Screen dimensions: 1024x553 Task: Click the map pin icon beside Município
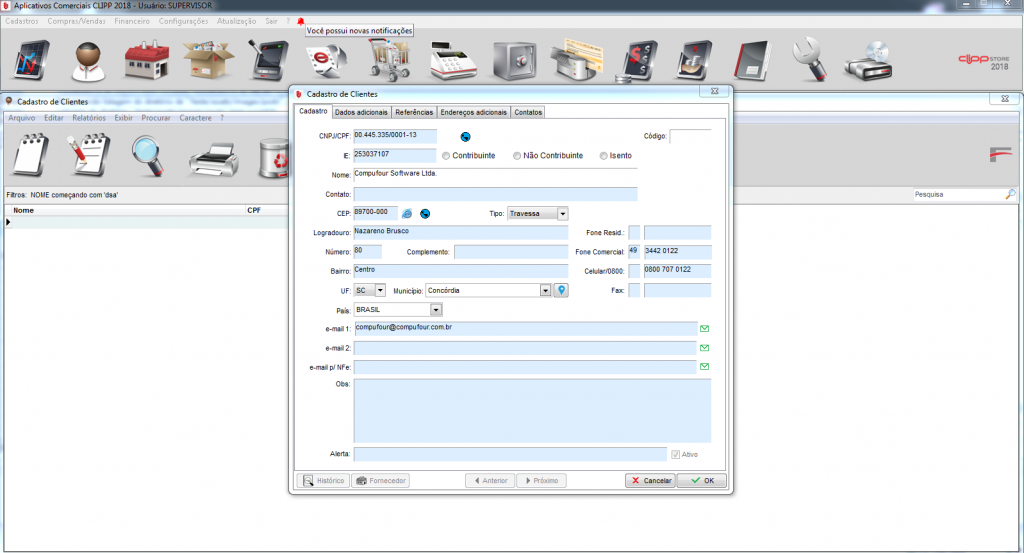pos(562,290)
